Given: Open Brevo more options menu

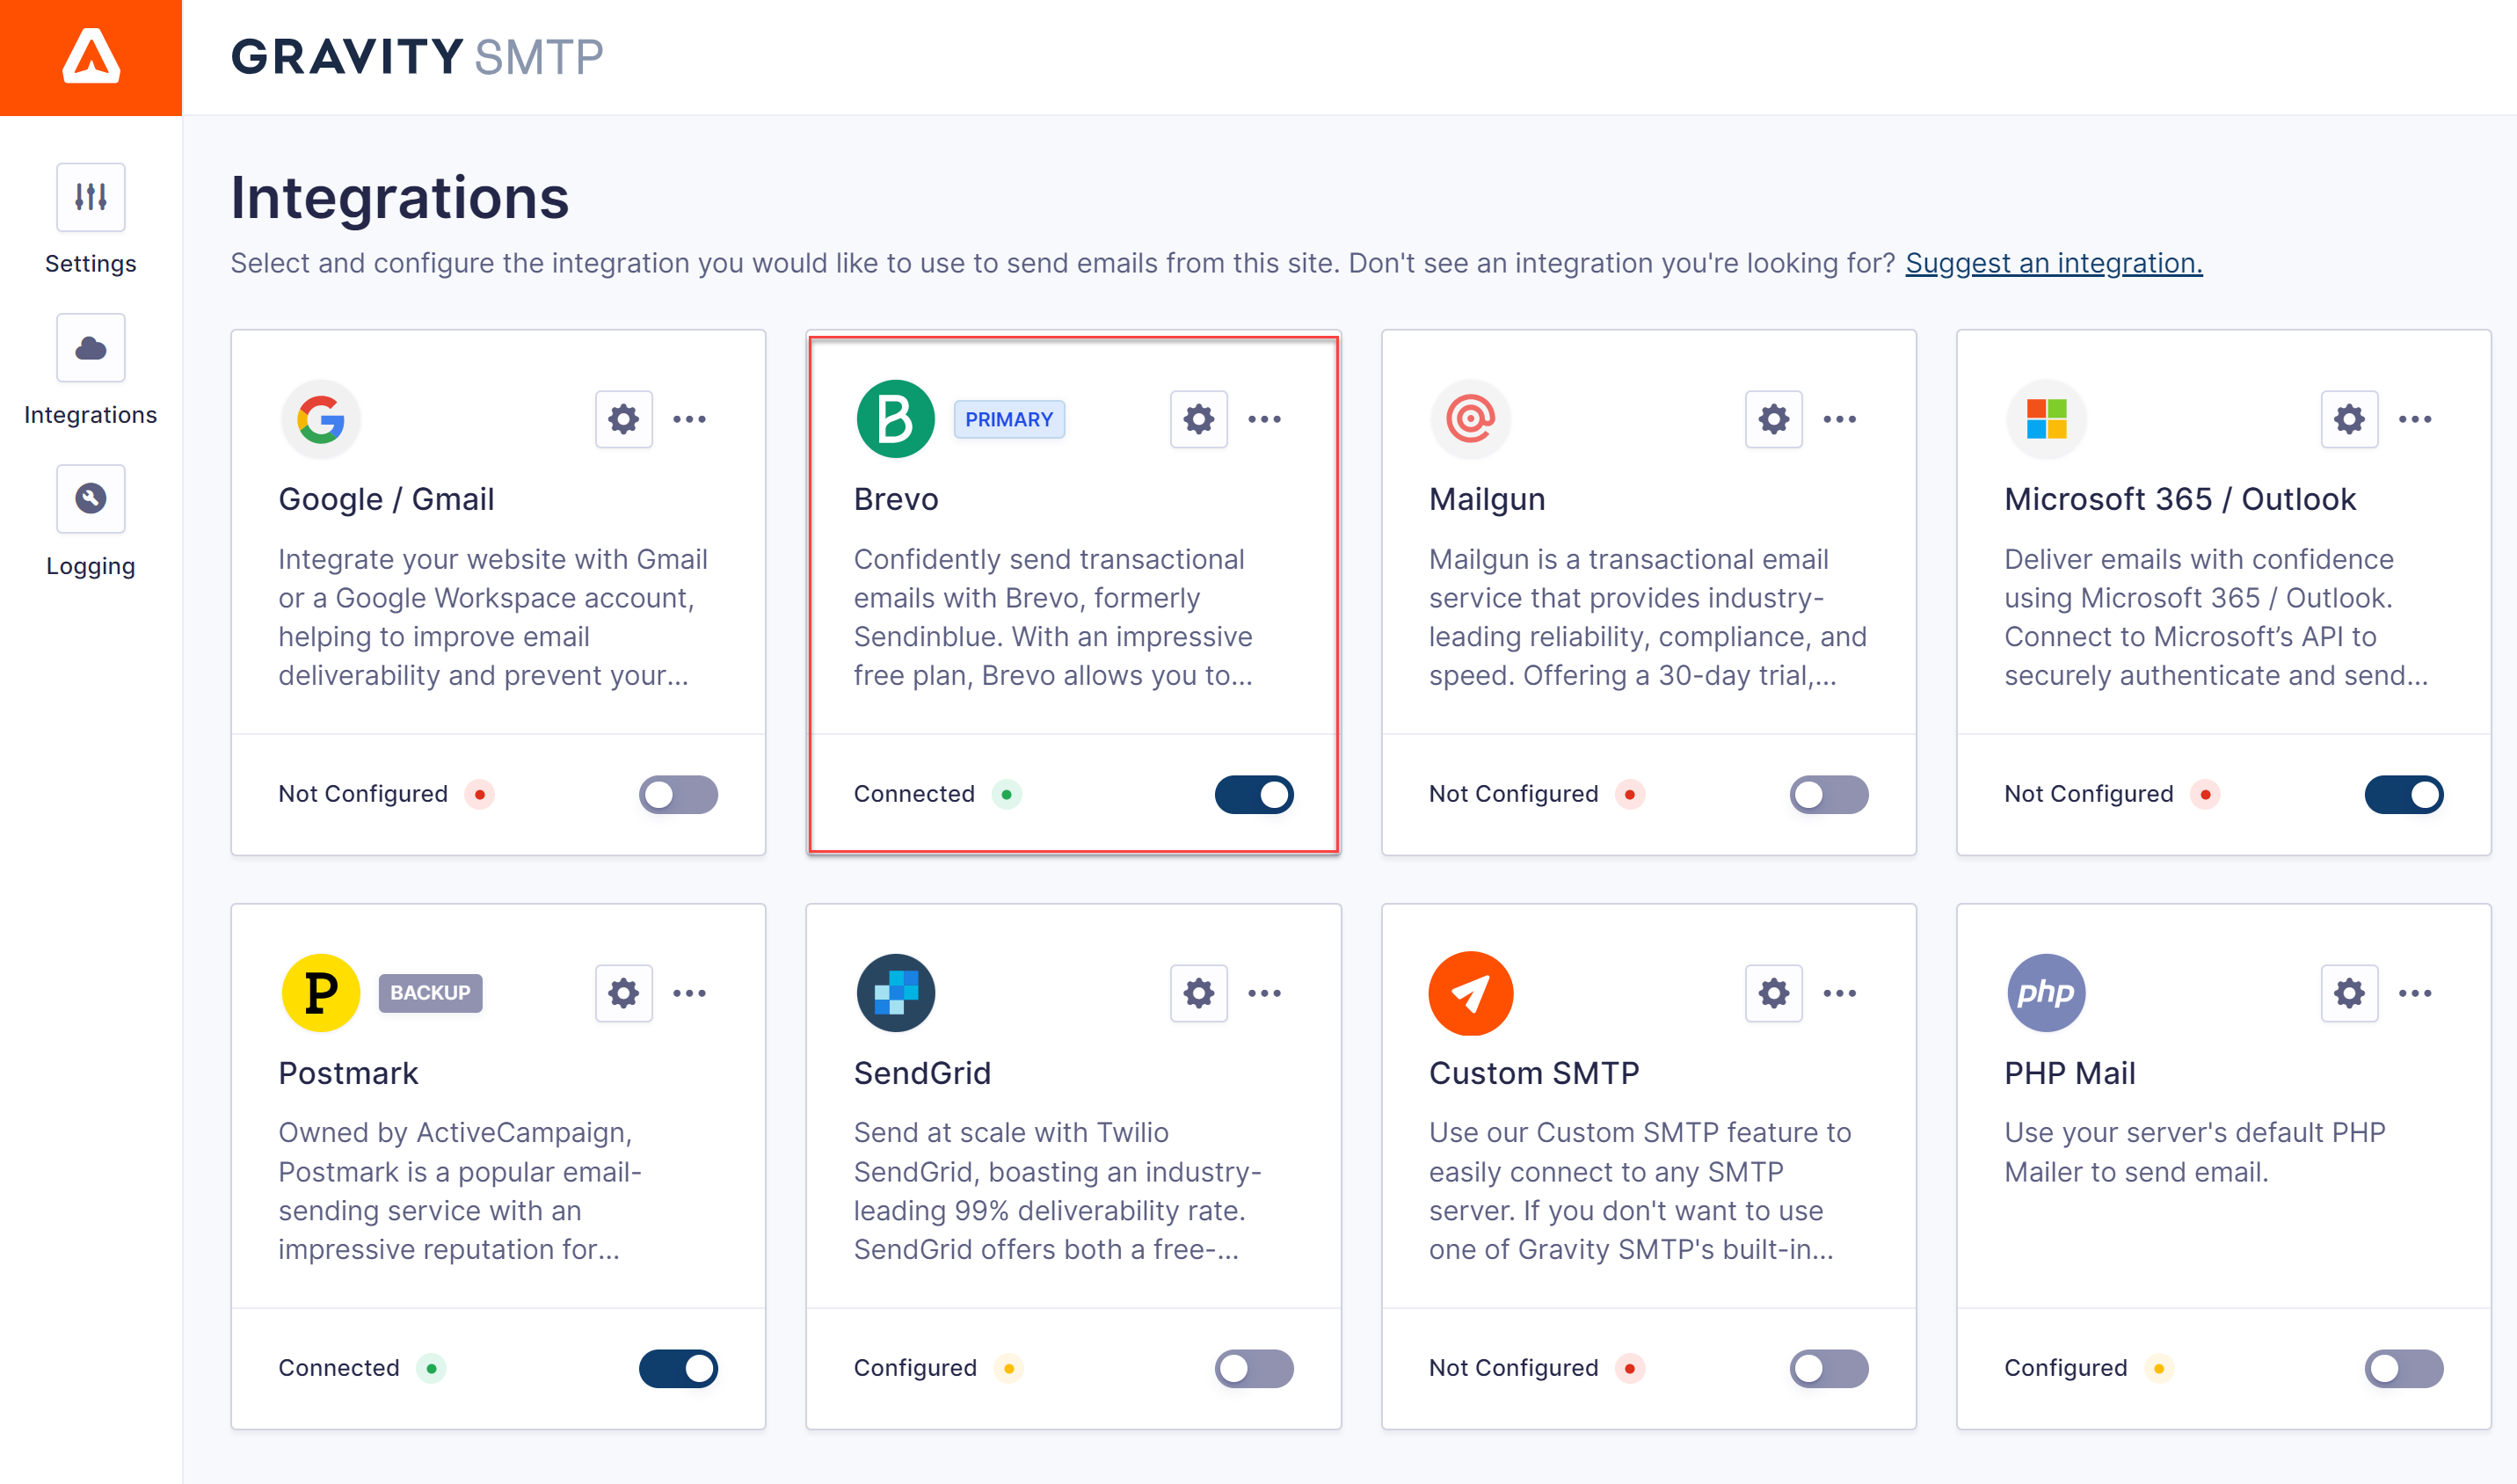Looking at the screenshot, I should point(1265,419).
